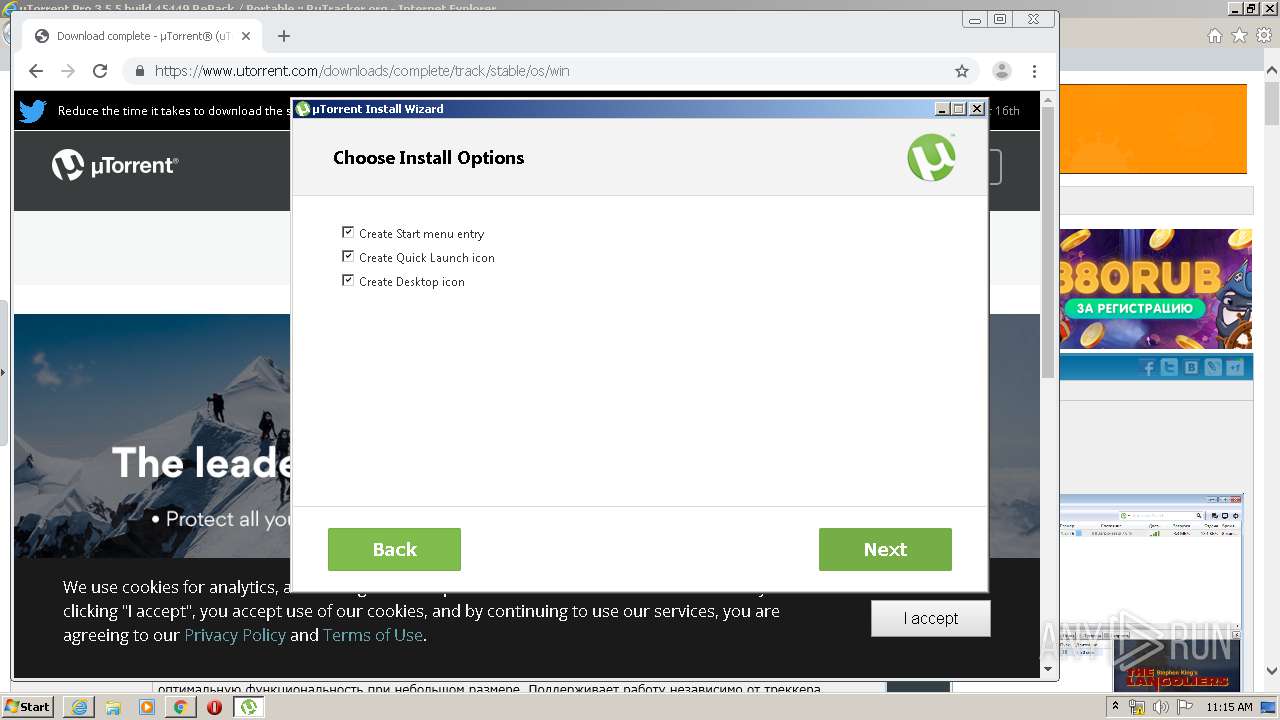The width and height of the screenshot is (1280, 720).
Task: Click the volume speaker tray icon
Action: tap(1161, 708)
